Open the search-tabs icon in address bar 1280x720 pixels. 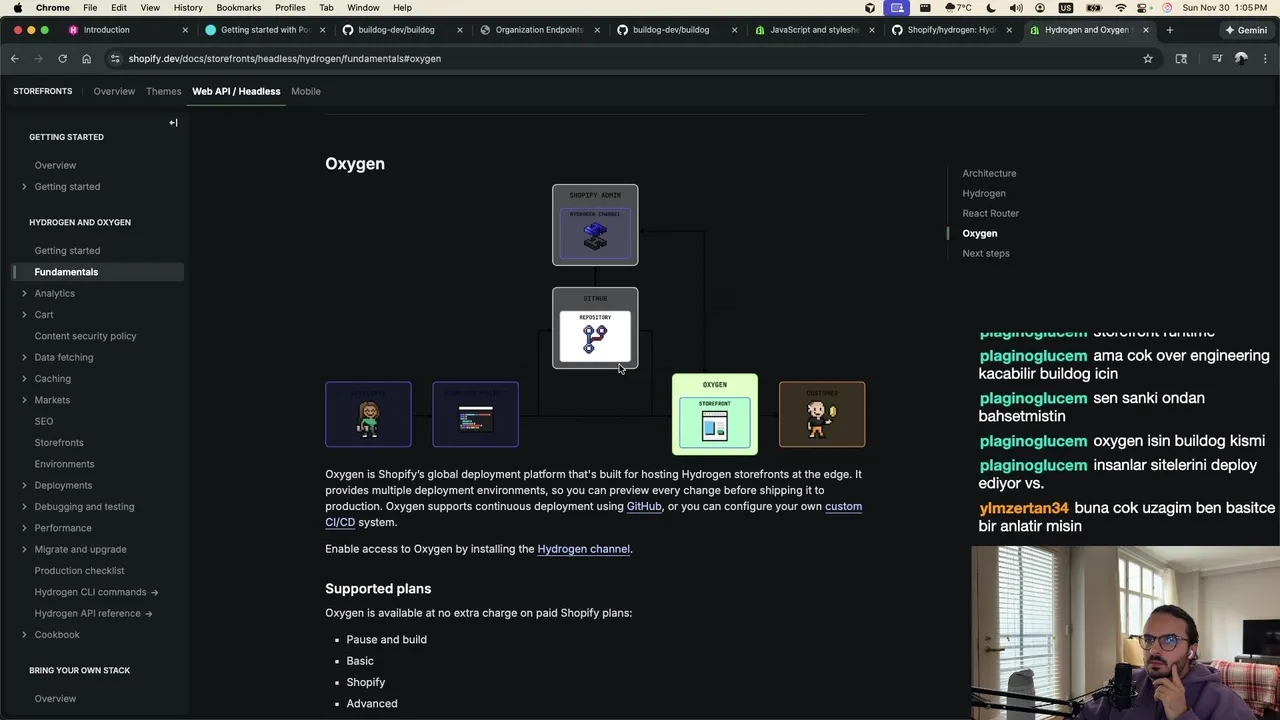(x=1181, y=59)
